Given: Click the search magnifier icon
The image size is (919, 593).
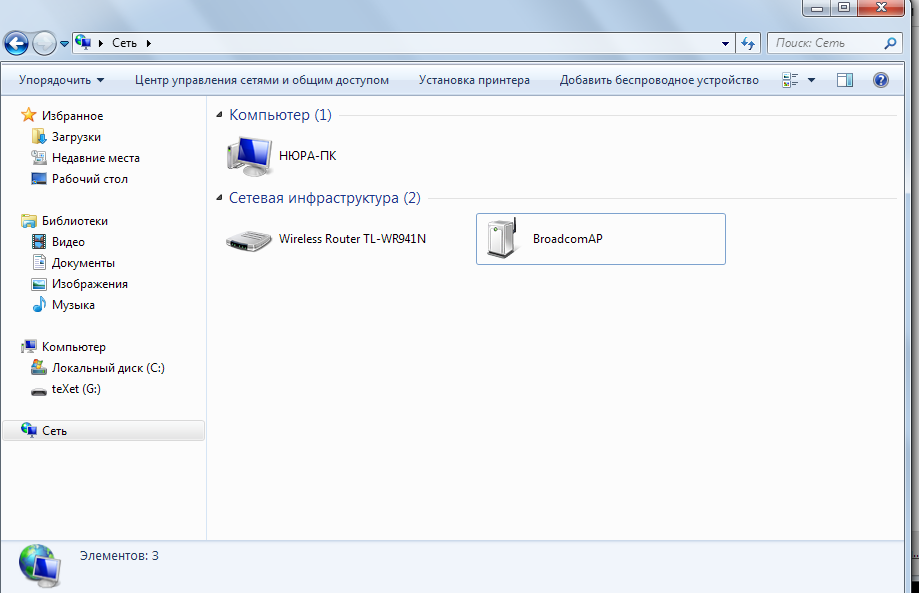Looking at the screenshot, I should (x=890, y=43).
